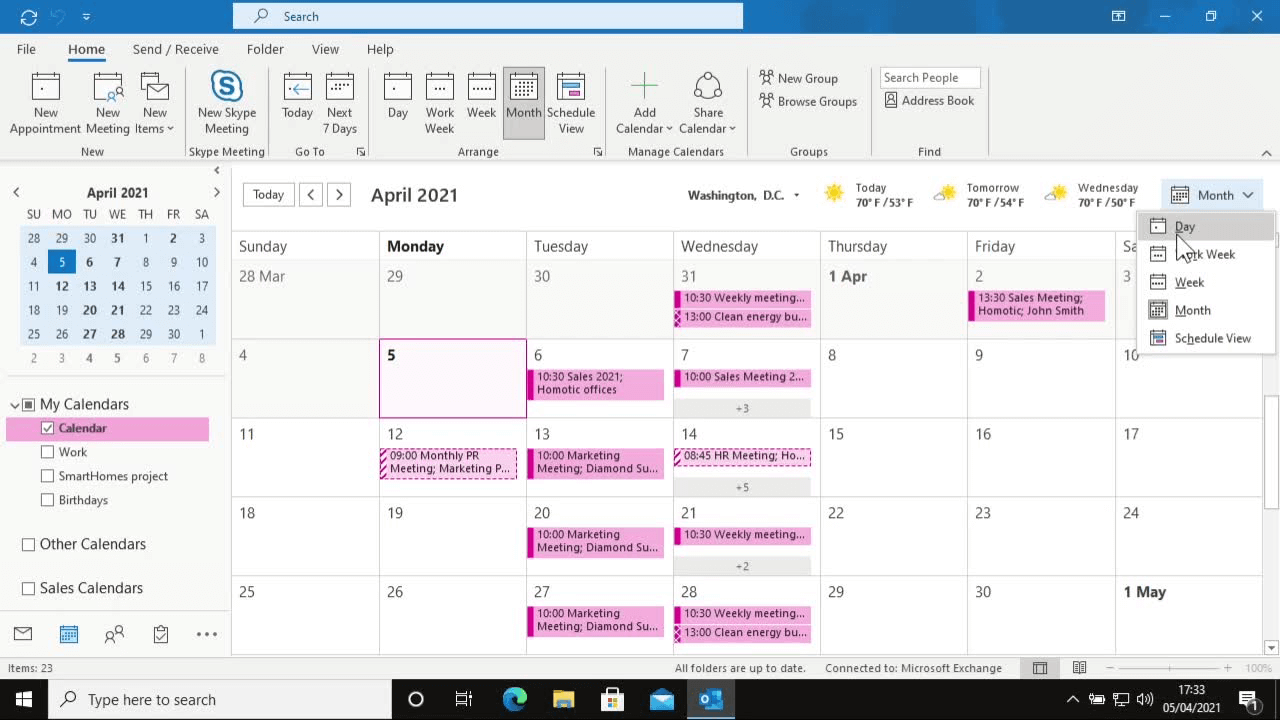This screenshot has width=1280, height=720.
Task: Collapse the My Calendars group
Action: [15, 405]
